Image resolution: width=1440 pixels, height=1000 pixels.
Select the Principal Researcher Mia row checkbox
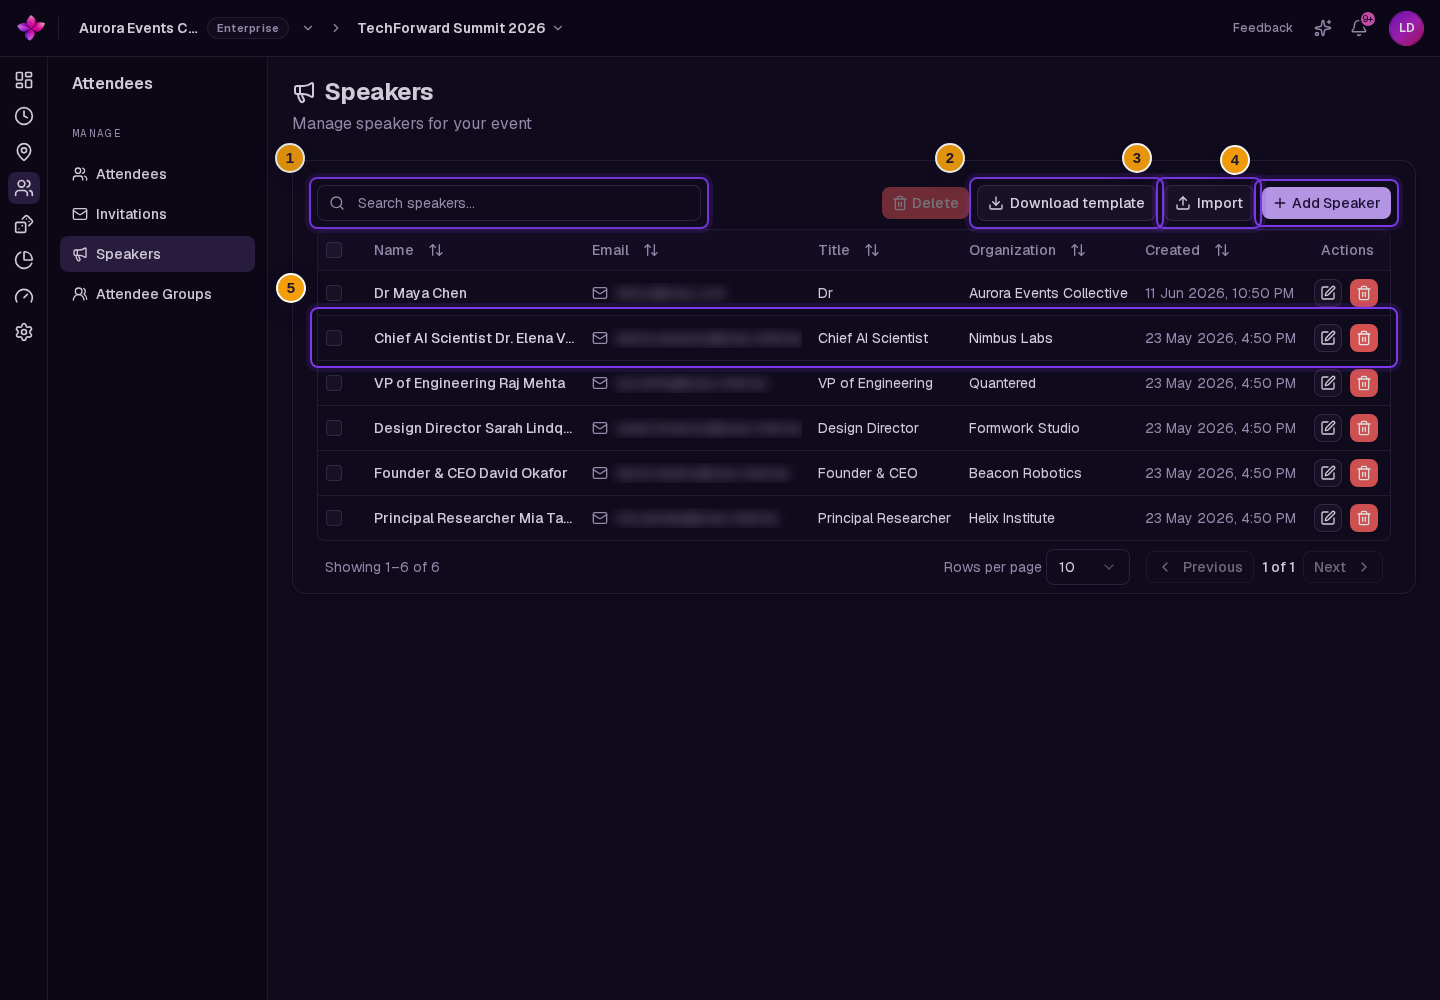pos(334,518)
